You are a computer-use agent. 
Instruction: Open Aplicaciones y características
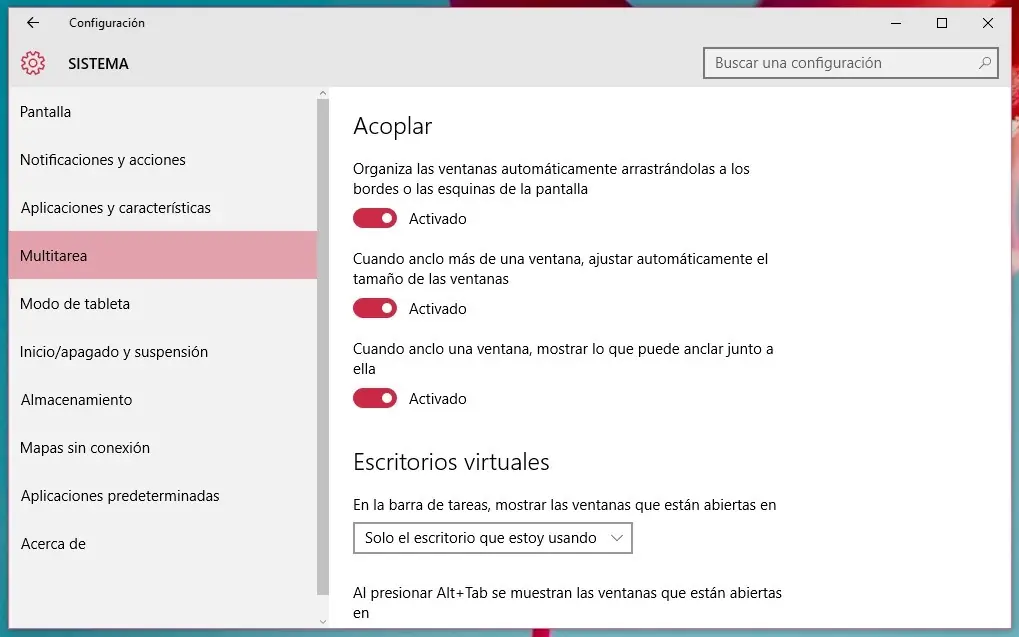[115, 207]
